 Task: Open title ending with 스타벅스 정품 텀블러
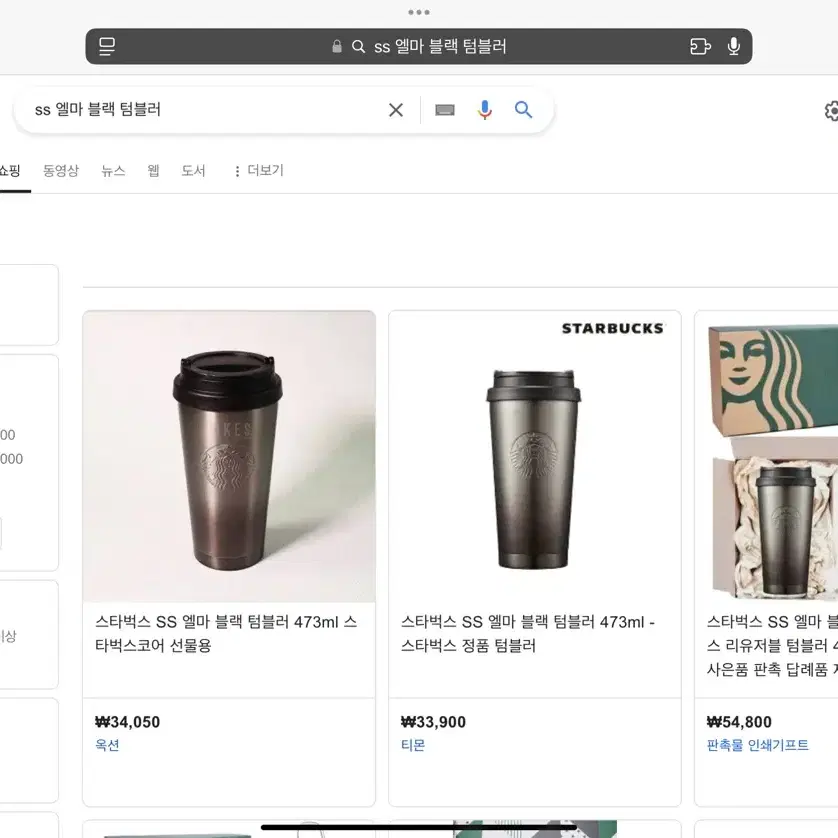coord(528,633)
